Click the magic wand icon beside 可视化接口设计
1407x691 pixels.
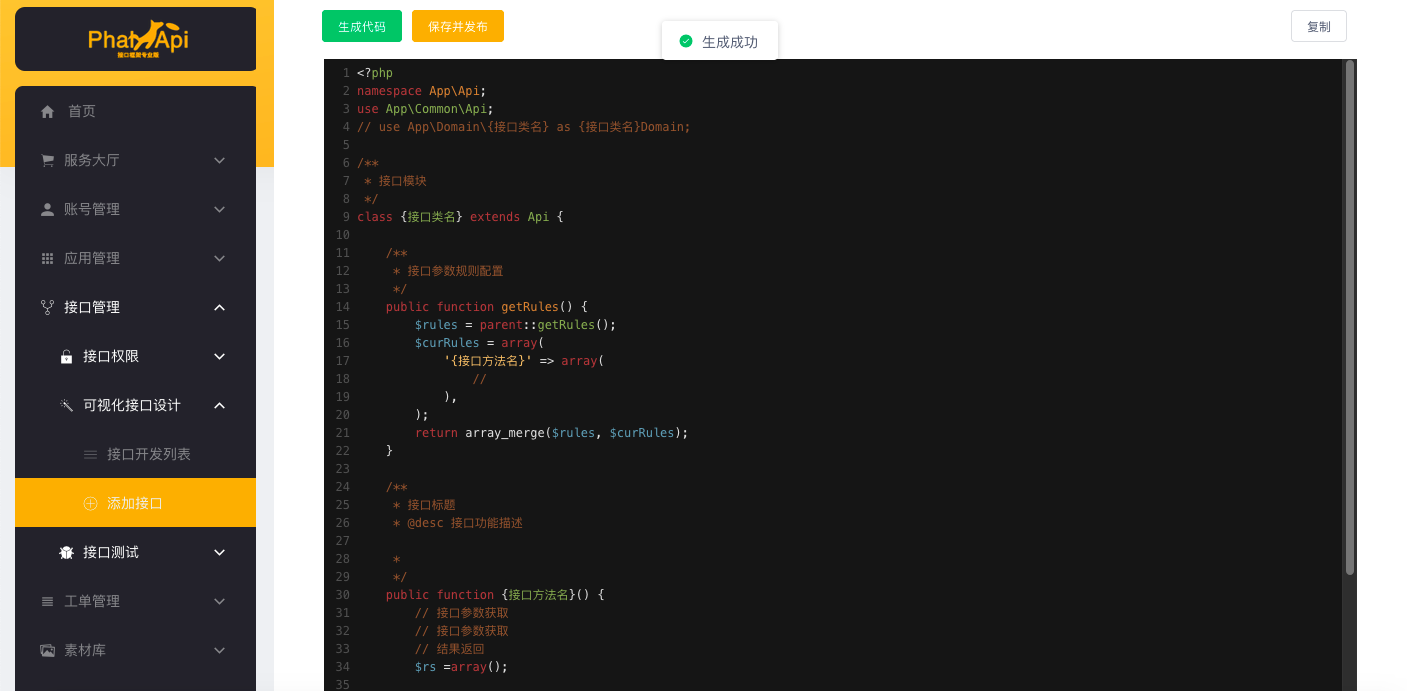[x=66, y=405]
